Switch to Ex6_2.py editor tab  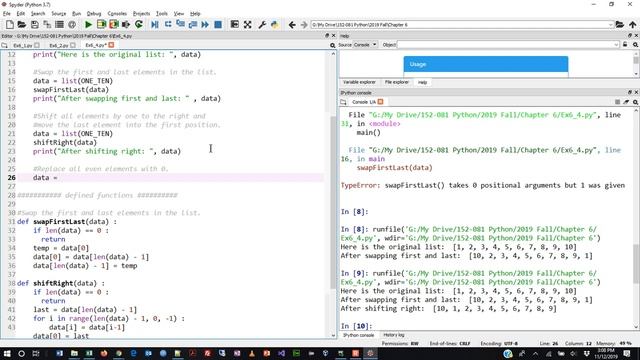[x=59, y=45]
